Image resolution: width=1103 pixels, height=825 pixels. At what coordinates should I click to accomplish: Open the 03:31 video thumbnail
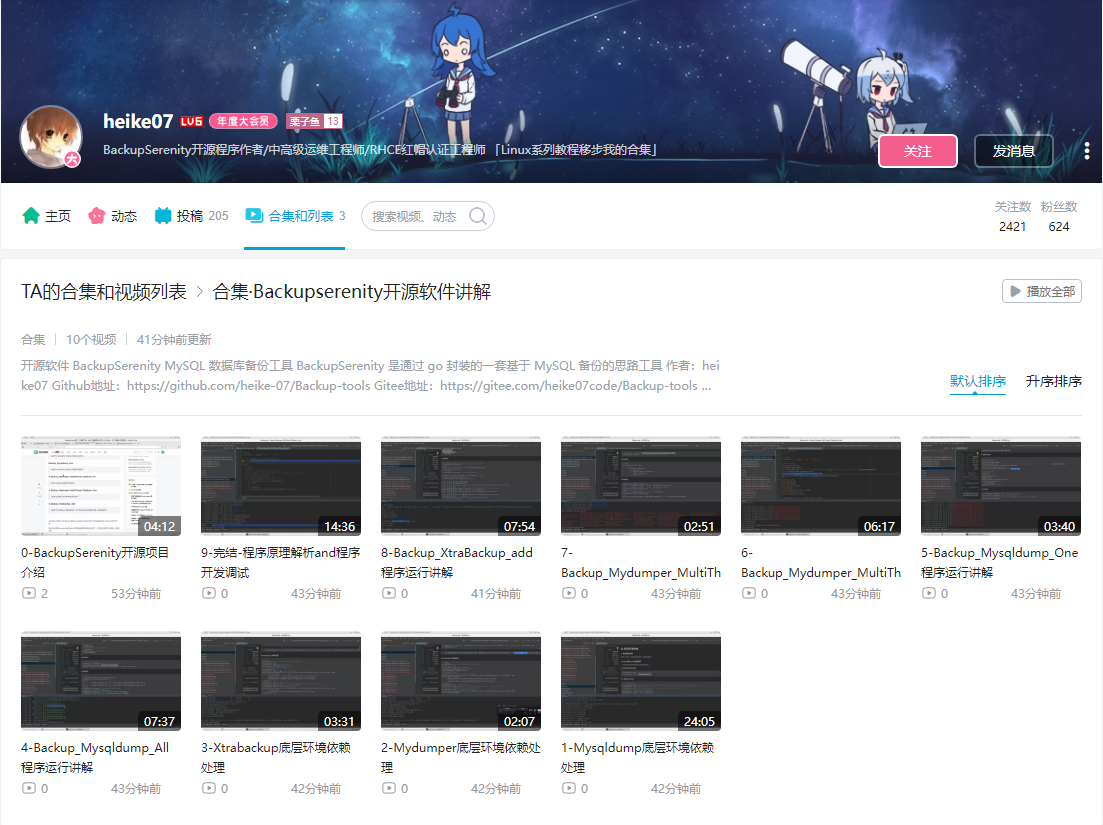click(281, 681)
